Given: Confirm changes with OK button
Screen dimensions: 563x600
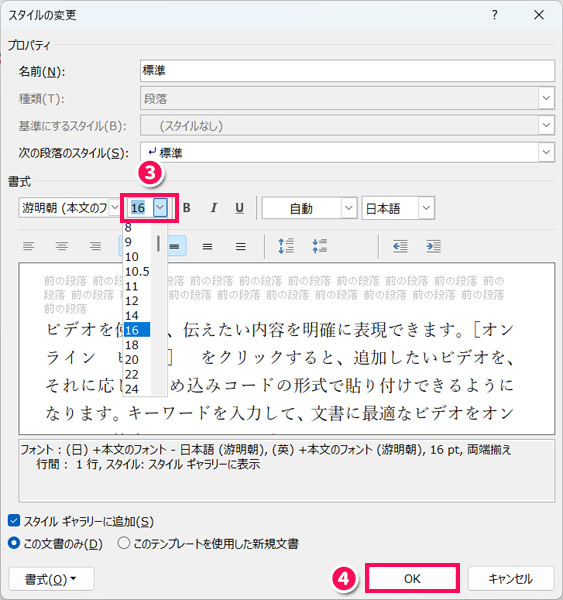Looking at the screenshot, I should (412, 578).
